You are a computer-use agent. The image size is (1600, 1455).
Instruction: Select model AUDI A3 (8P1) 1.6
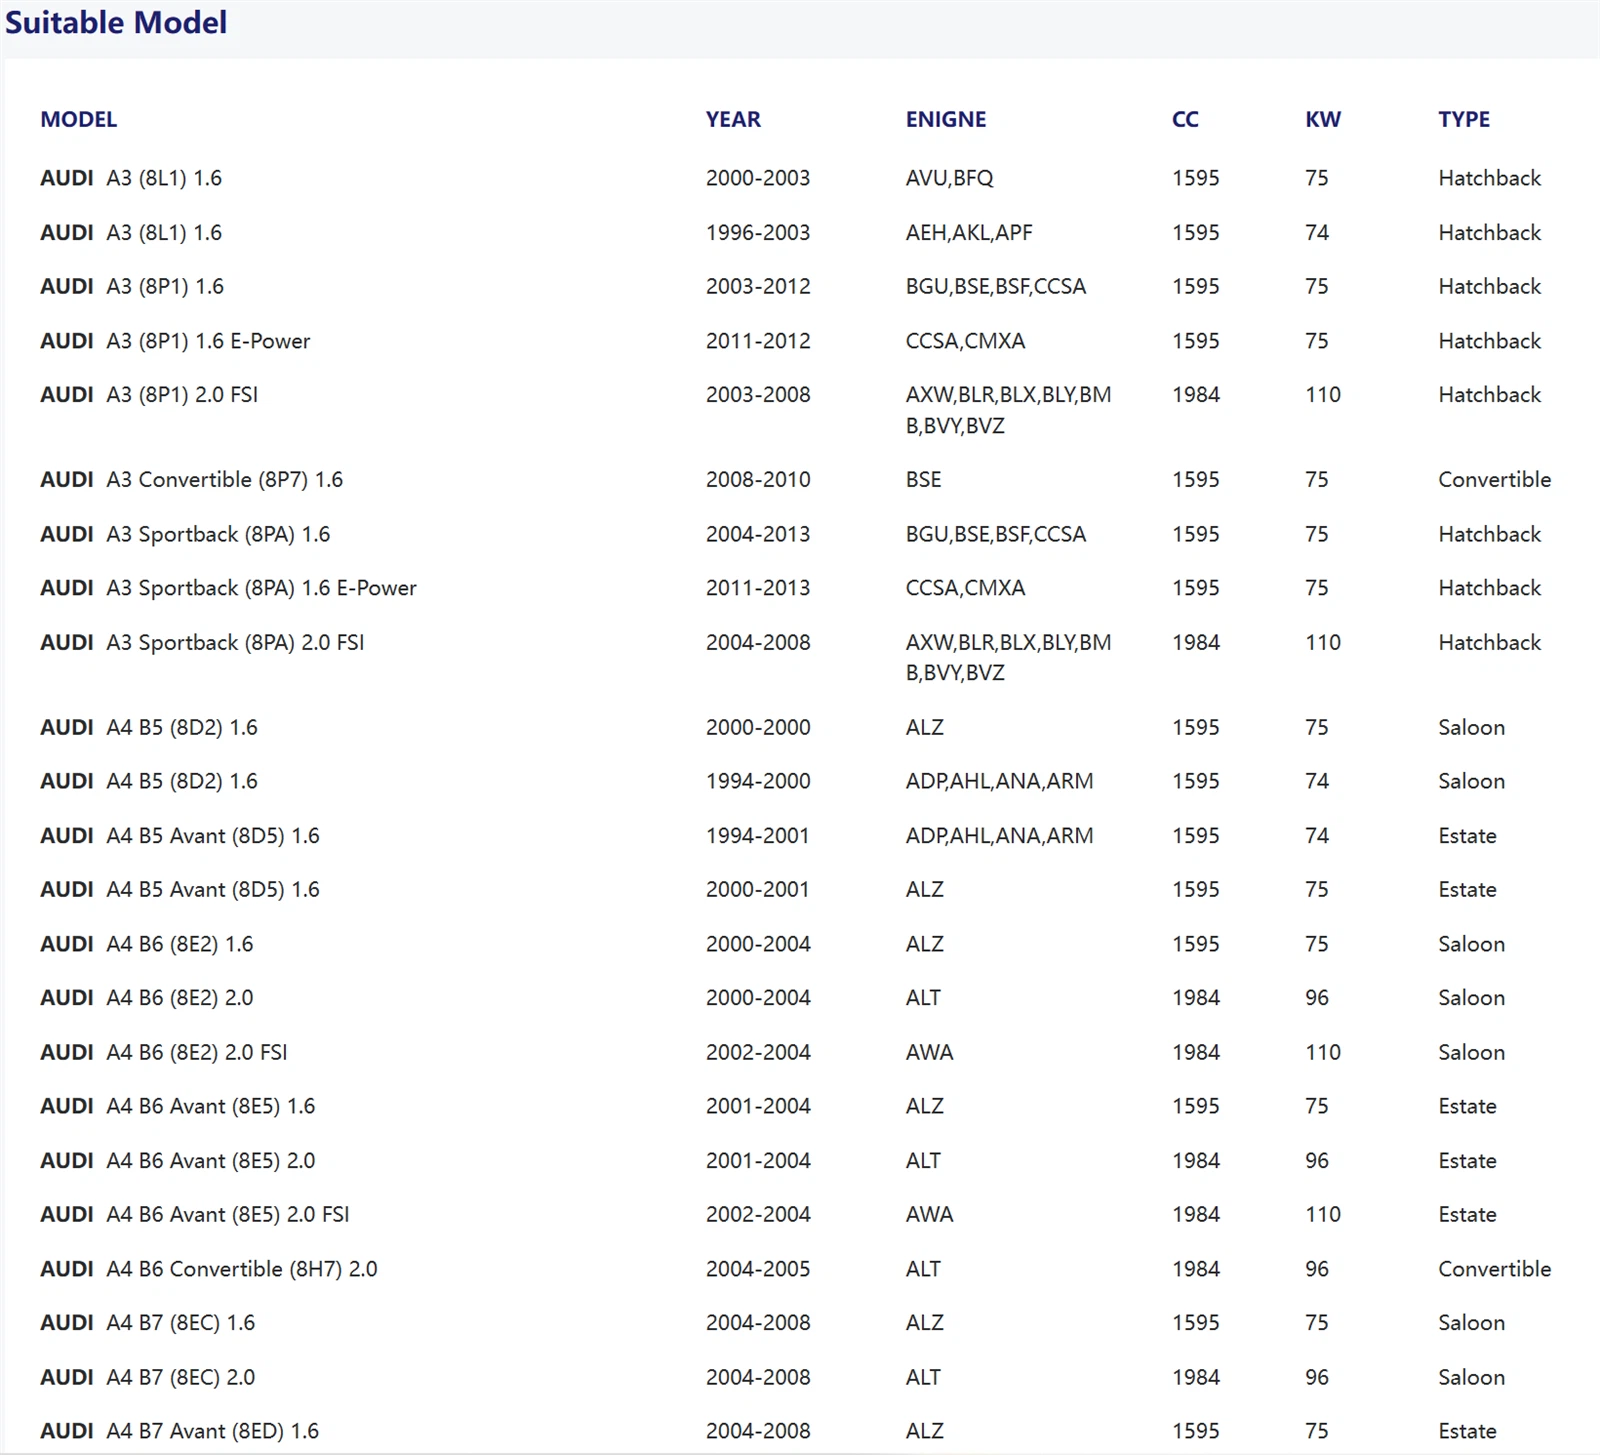click(x=132, y=286)
